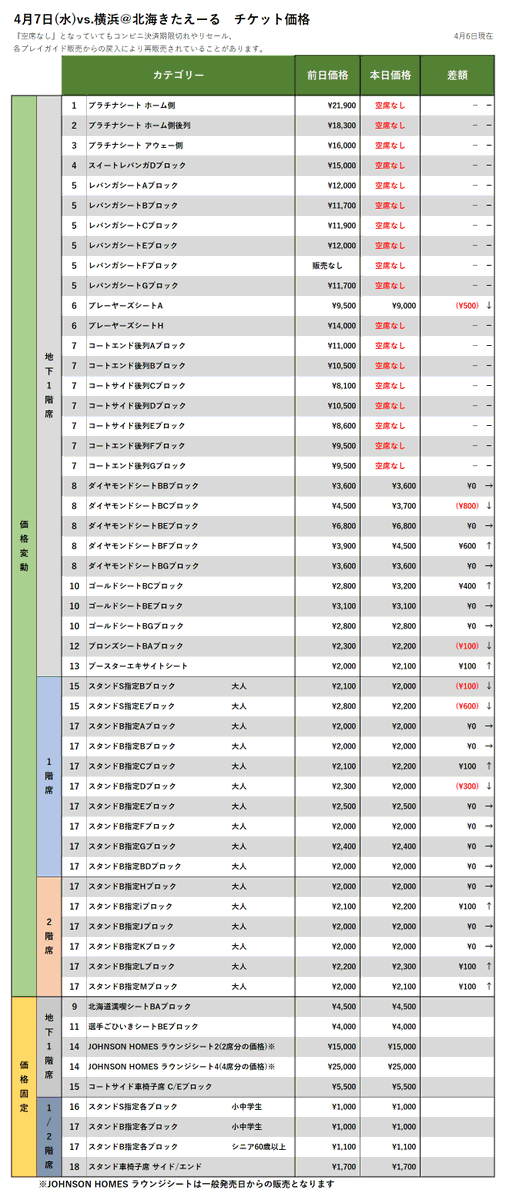Image resolution: width=506 pixels, height=1200 pixels.
Task: Click 'スタンドS指定Eブロック' row name
Action: click(132, 706)
